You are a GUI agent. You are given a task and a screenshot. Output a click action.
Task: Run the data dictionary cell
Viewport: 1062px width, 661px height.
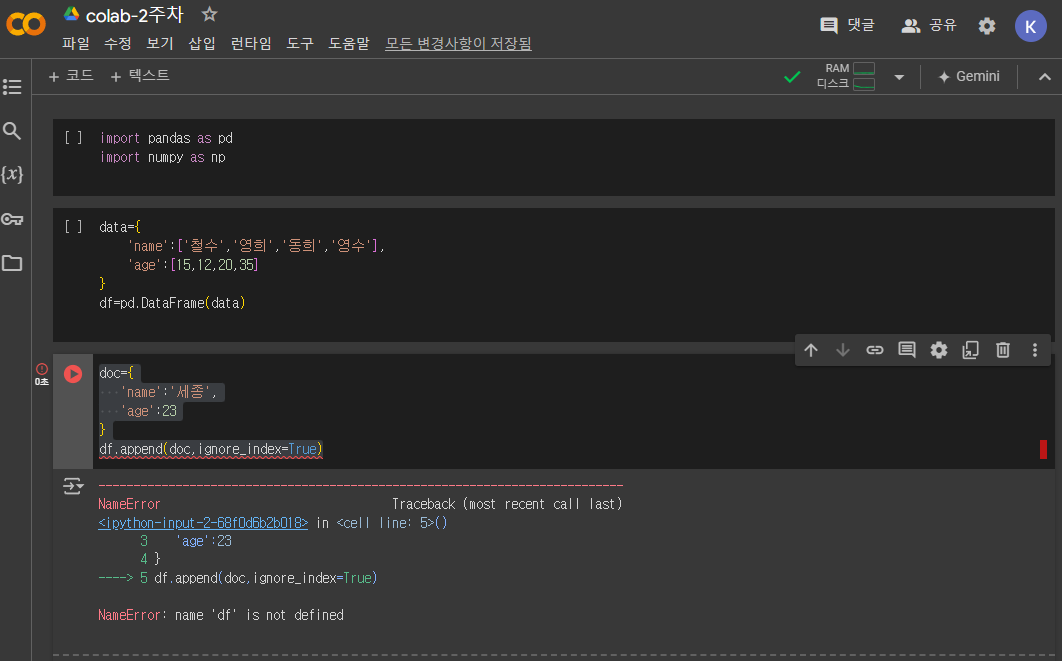click(x=73, y=227)
